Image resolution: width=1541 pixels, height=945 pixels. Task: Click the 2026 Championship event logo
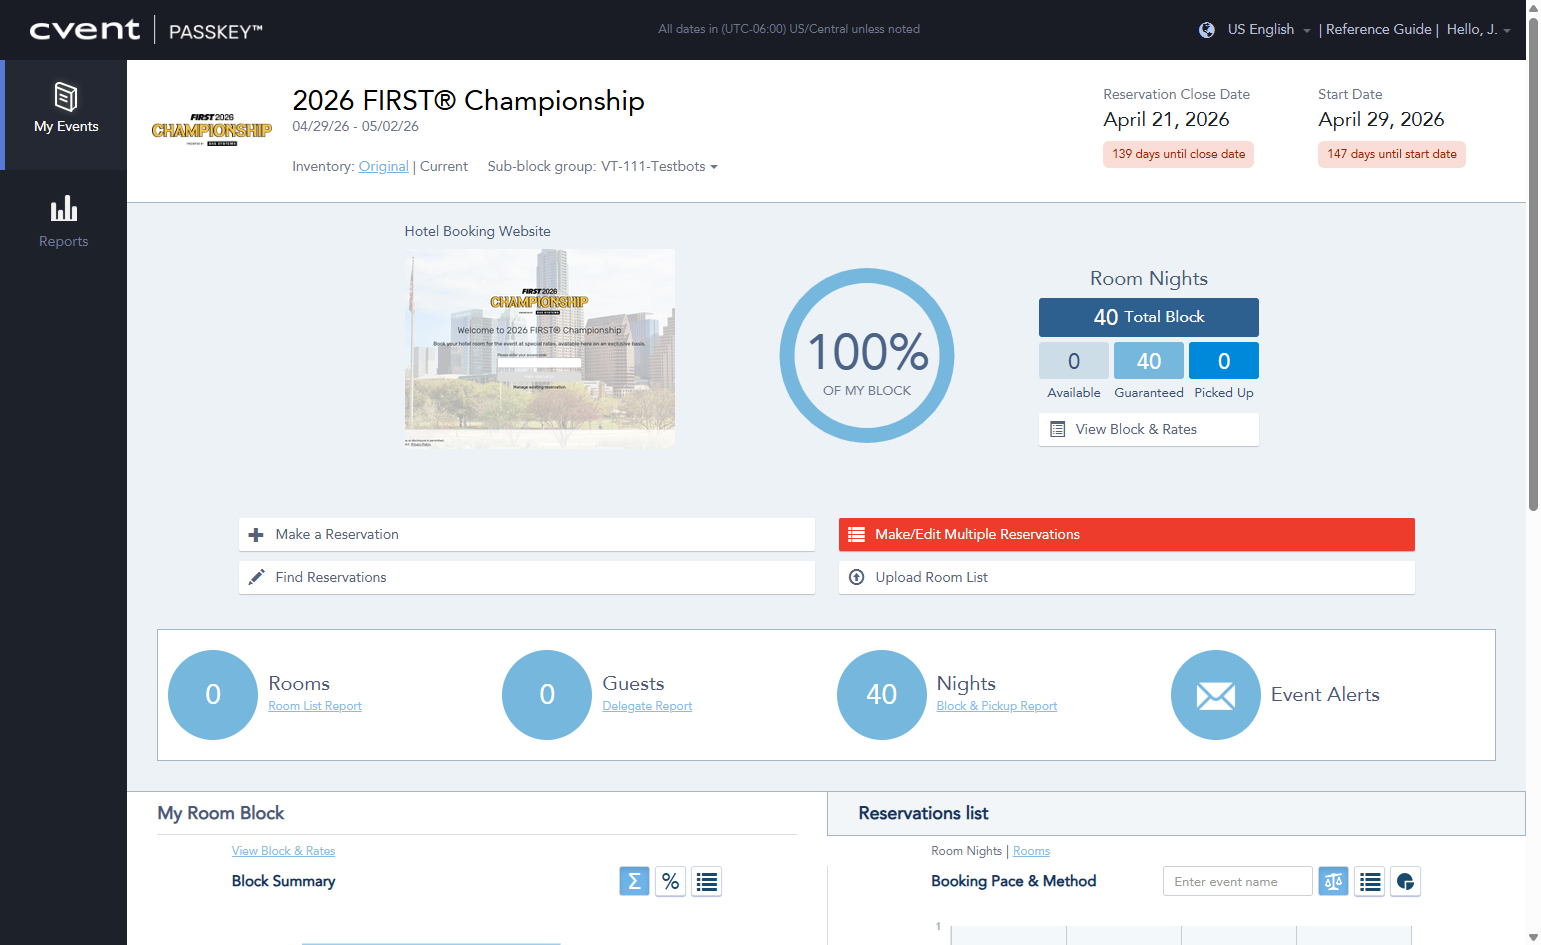click(x=212, y=130)
